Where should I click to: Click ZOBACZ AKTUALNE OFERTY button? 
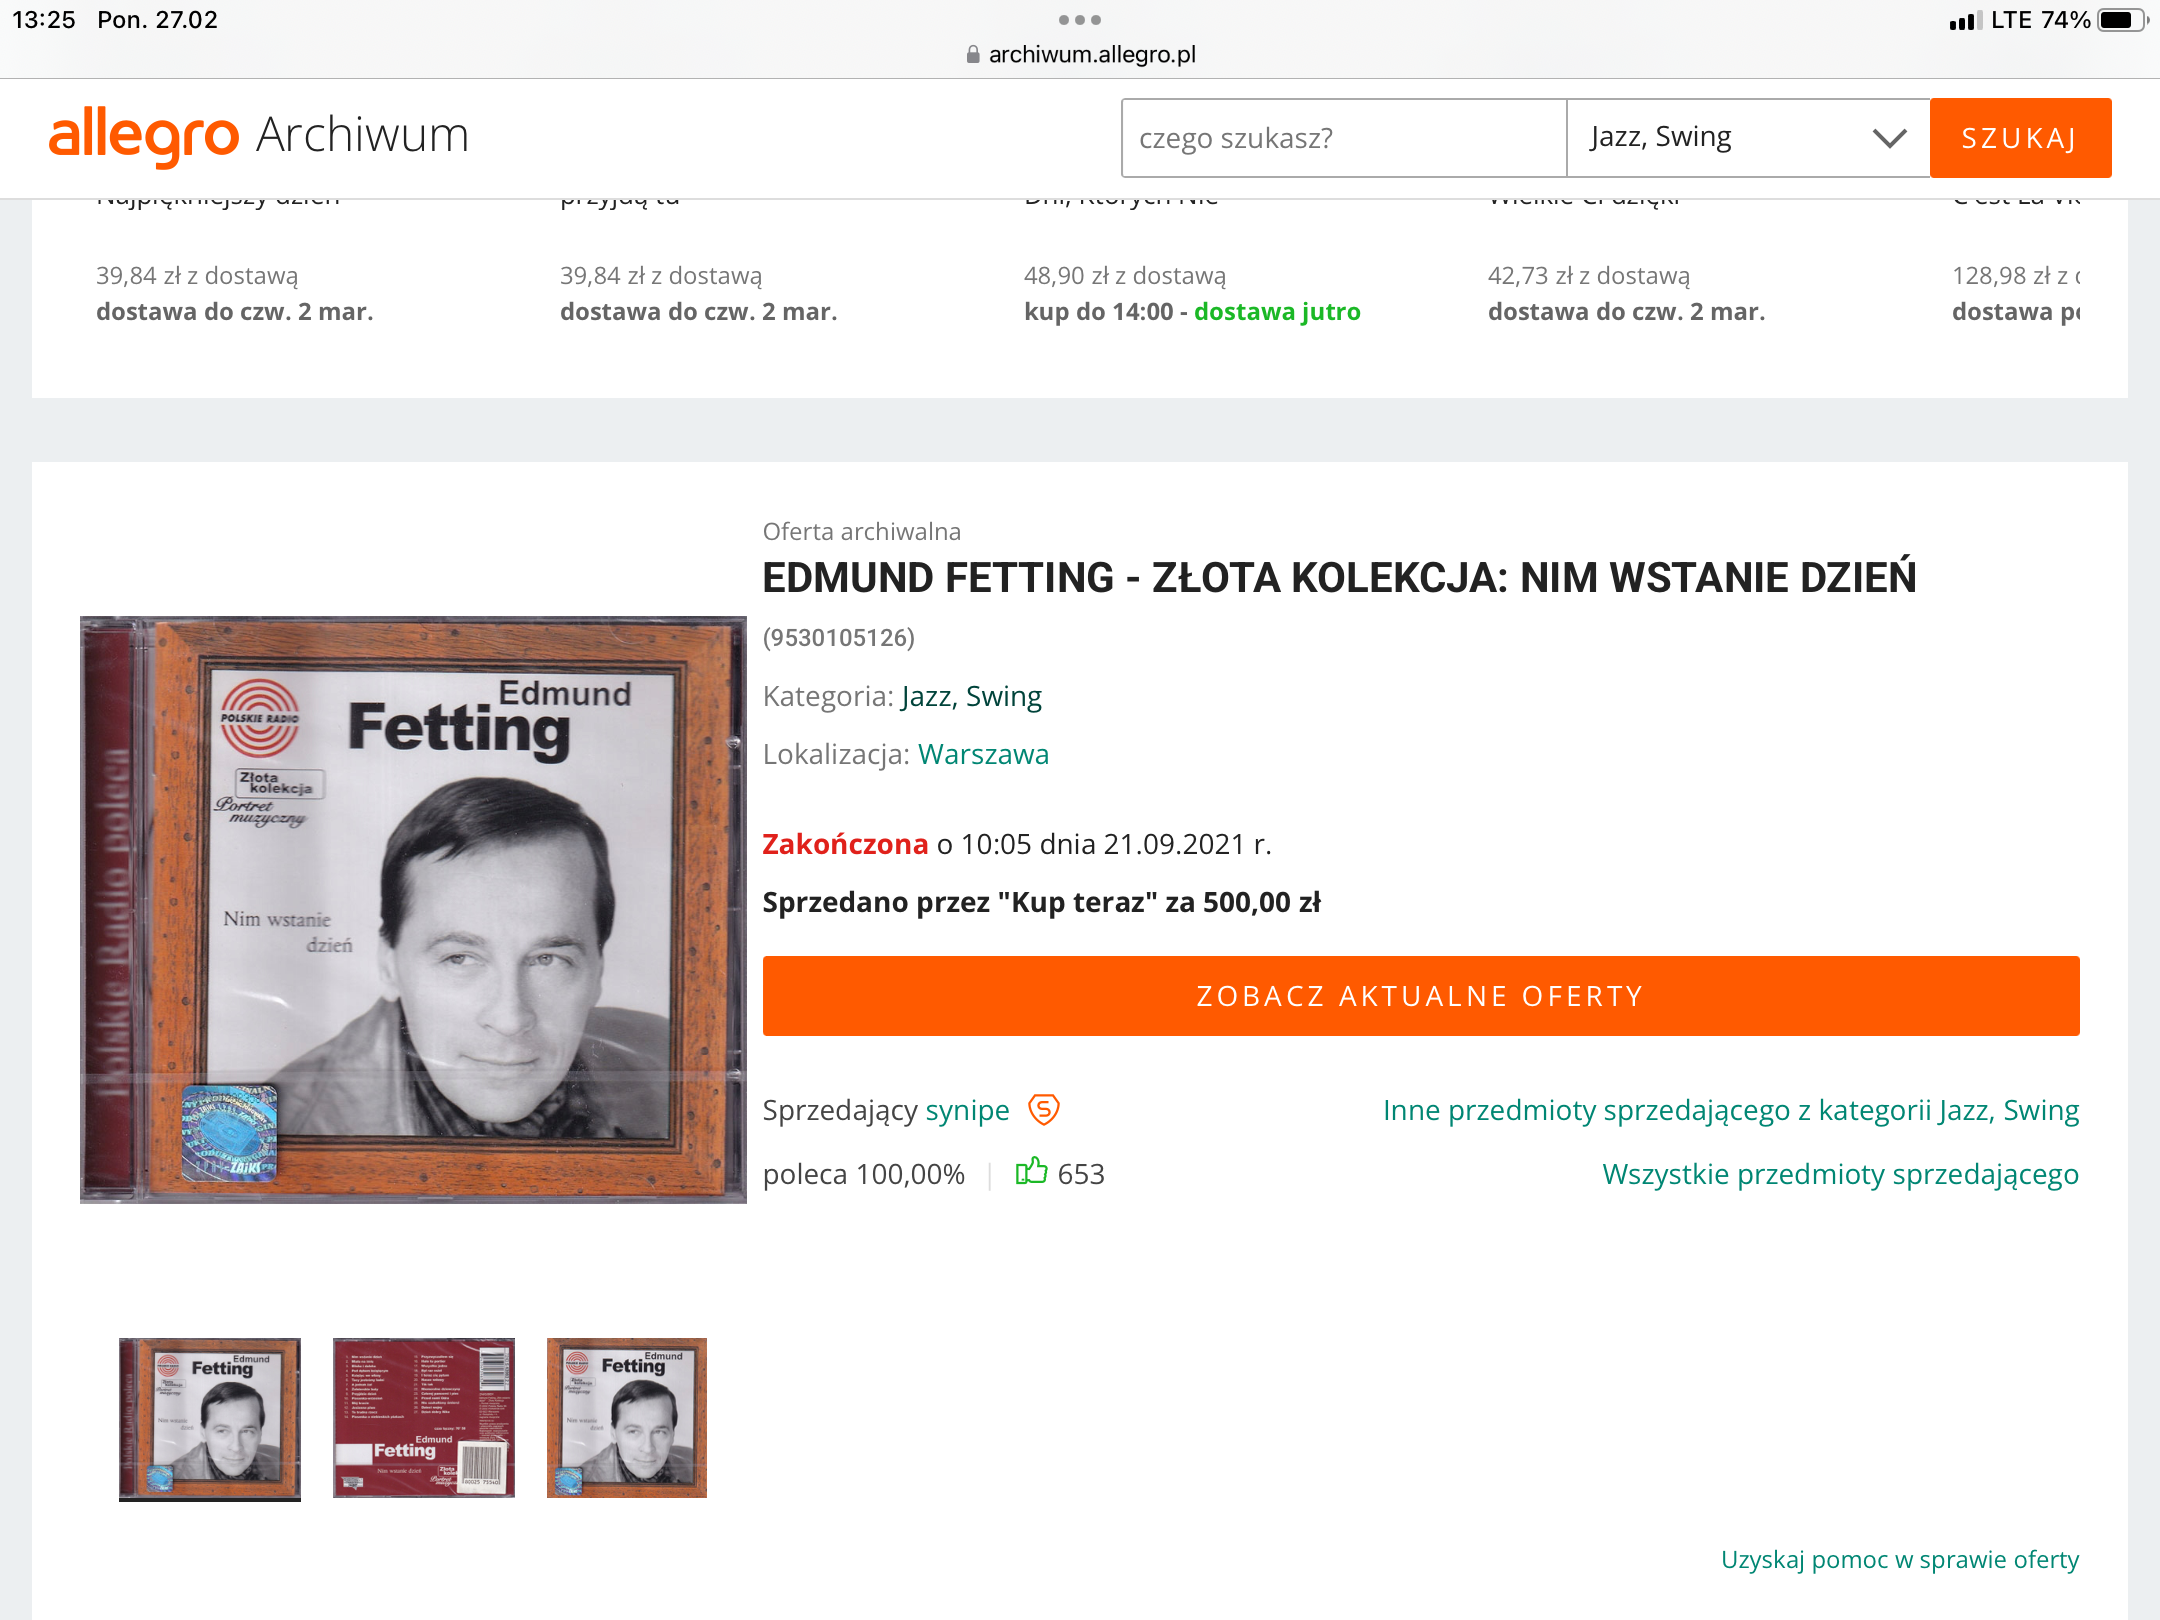[x=1420, y=996]
